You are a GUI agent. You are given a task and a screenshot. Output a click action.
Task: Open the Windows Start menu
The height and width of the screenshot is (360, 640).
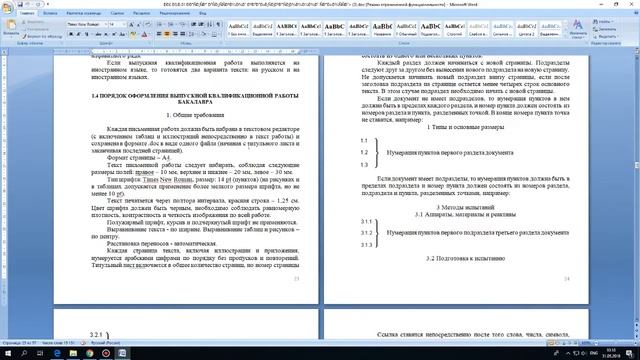(8, 353)
